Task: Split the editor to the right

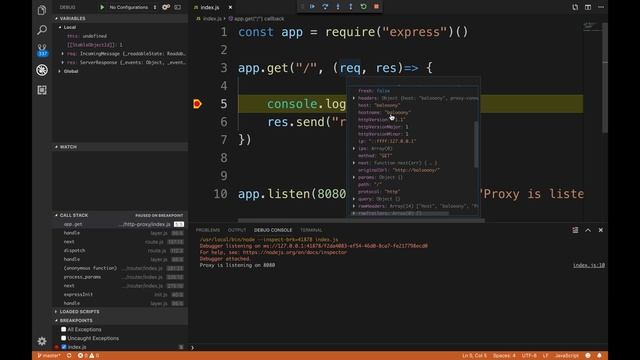Action: coord(588,7)
